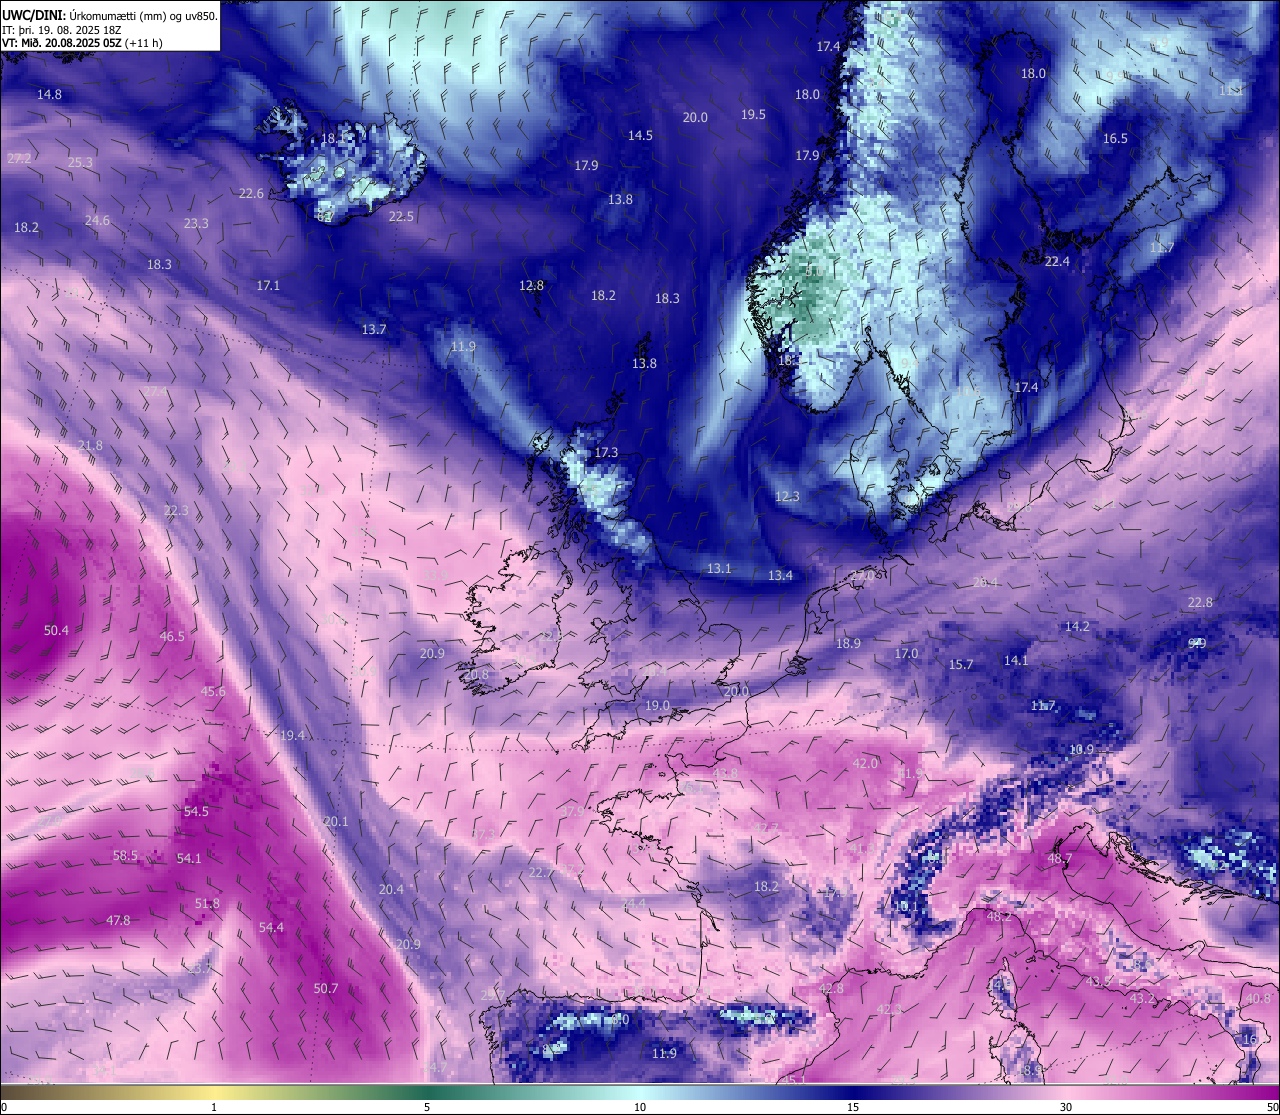
Task: Click the 42.3 value label
Action: pos(889,1010)
